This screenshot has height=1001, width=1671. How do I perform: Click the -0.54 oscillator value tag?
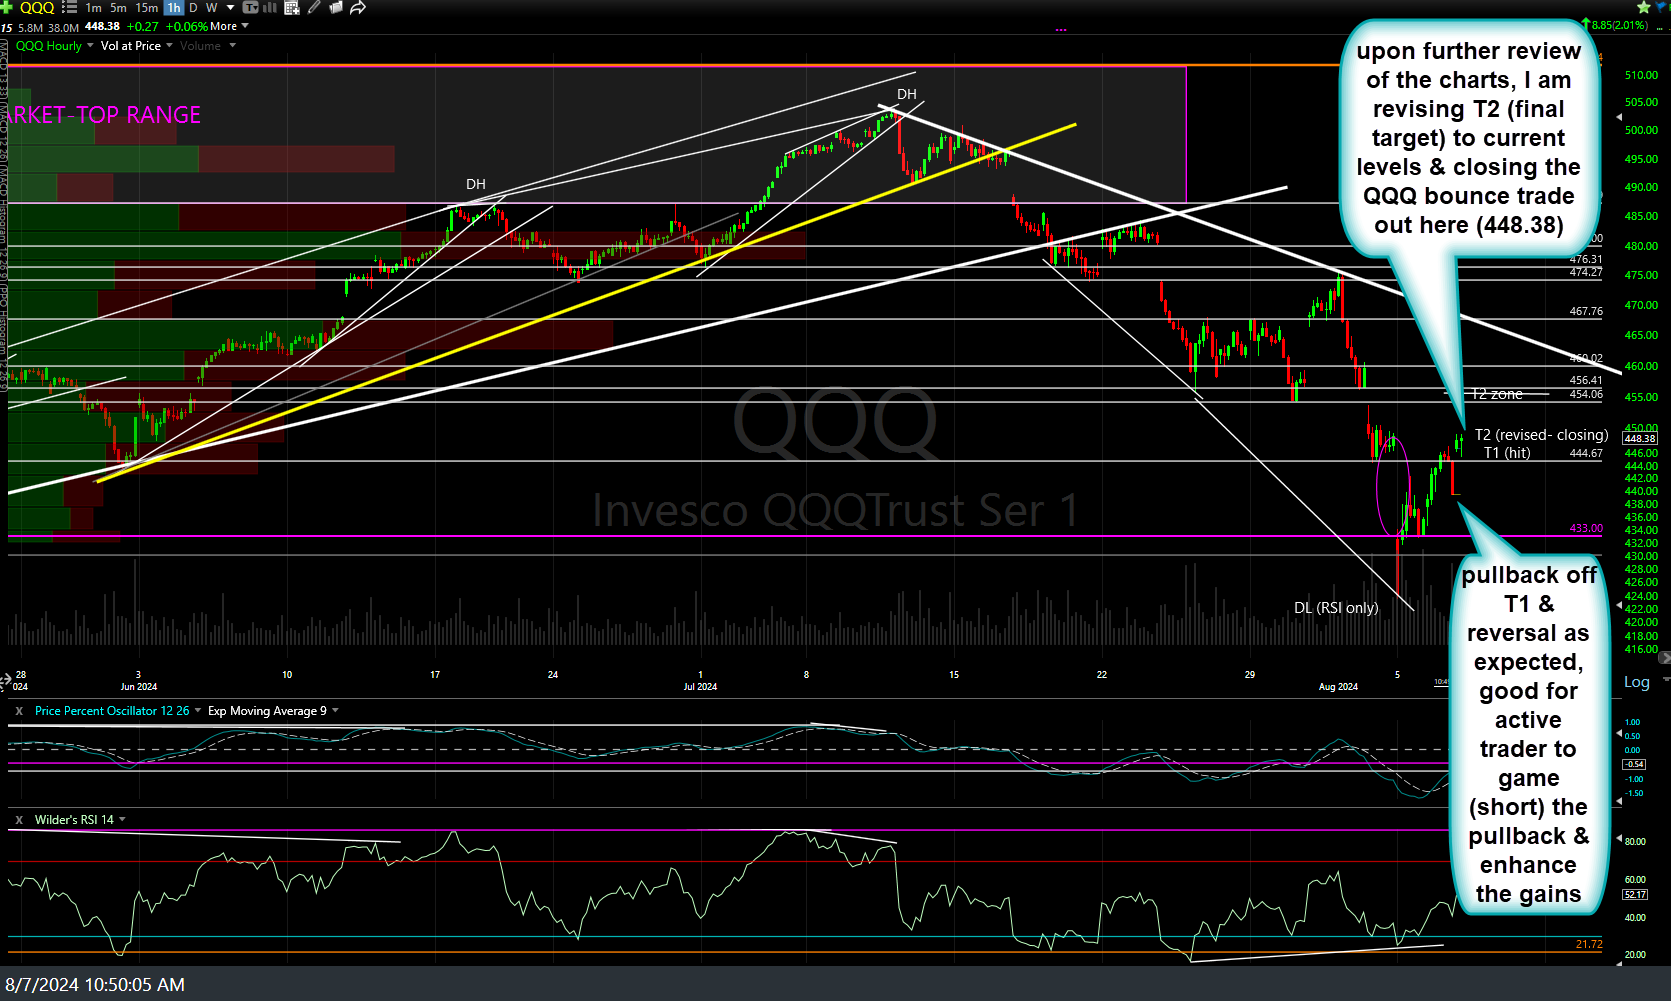[x=1634, y=764]
